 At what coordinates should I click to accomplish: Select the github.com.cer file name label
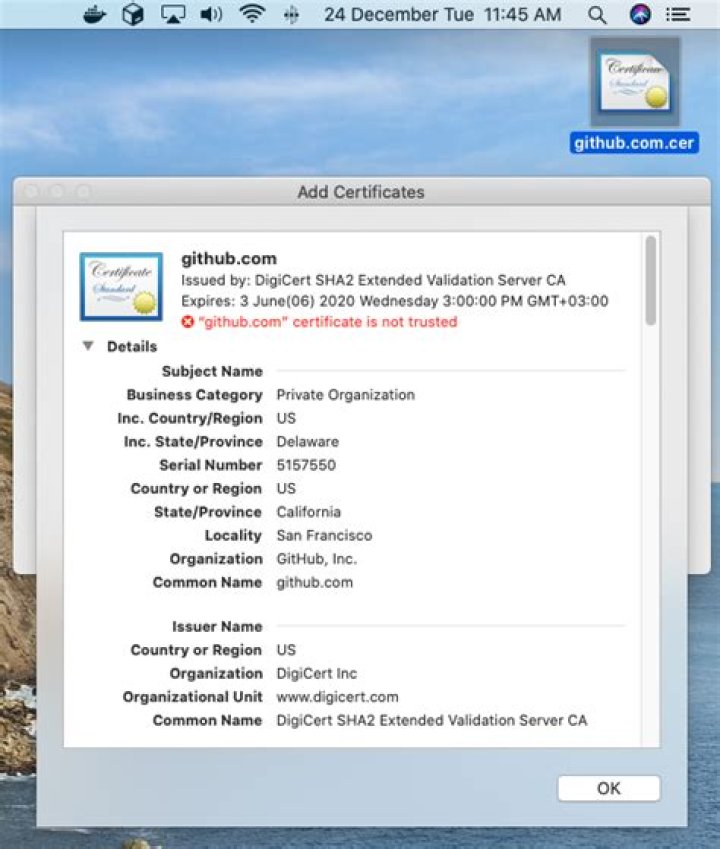634,143
